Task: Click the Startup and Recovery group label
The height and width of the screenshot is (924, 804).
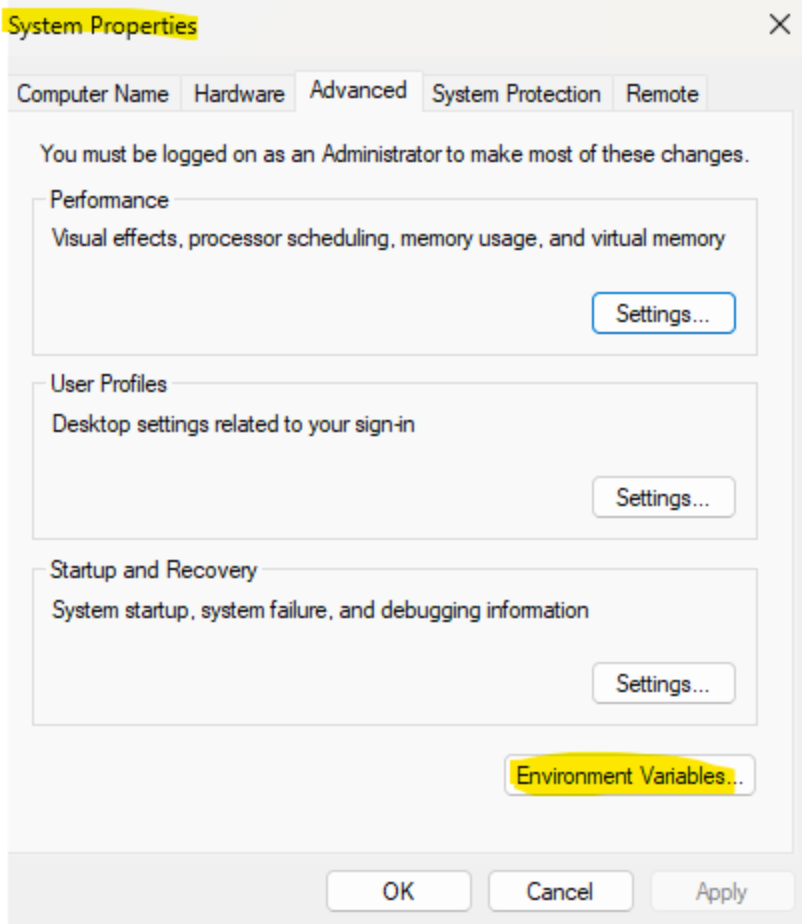Action: (153, 570)
